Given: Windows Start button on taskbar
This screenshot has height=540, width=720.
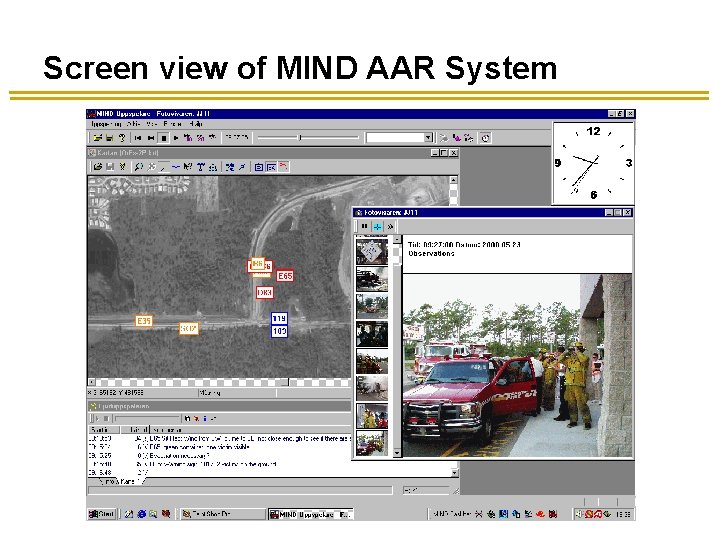Looking at the screenshot, I should [101, 514].
